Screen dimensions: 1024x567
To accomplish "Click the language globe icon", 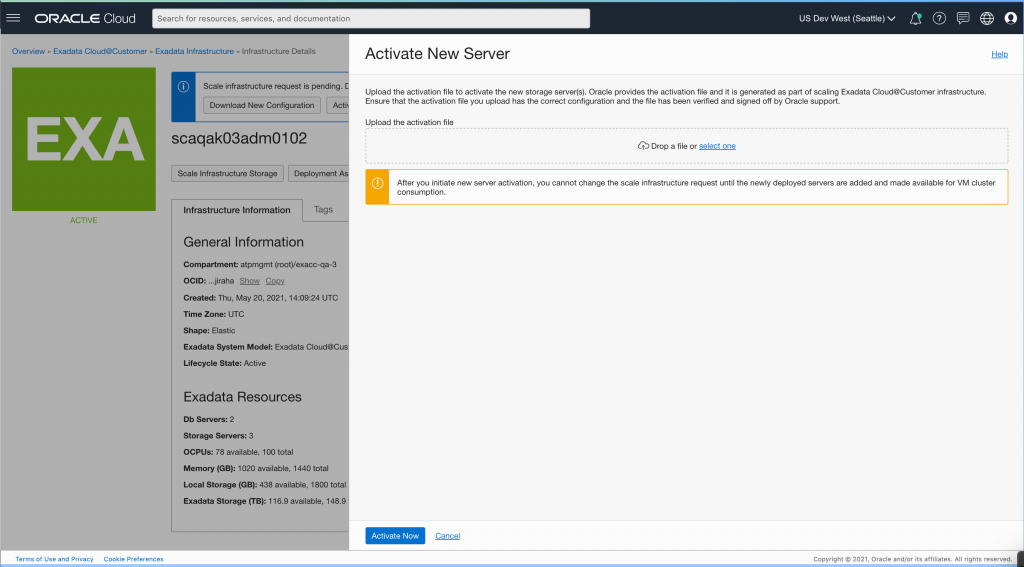I will click(x=987, y=18).
